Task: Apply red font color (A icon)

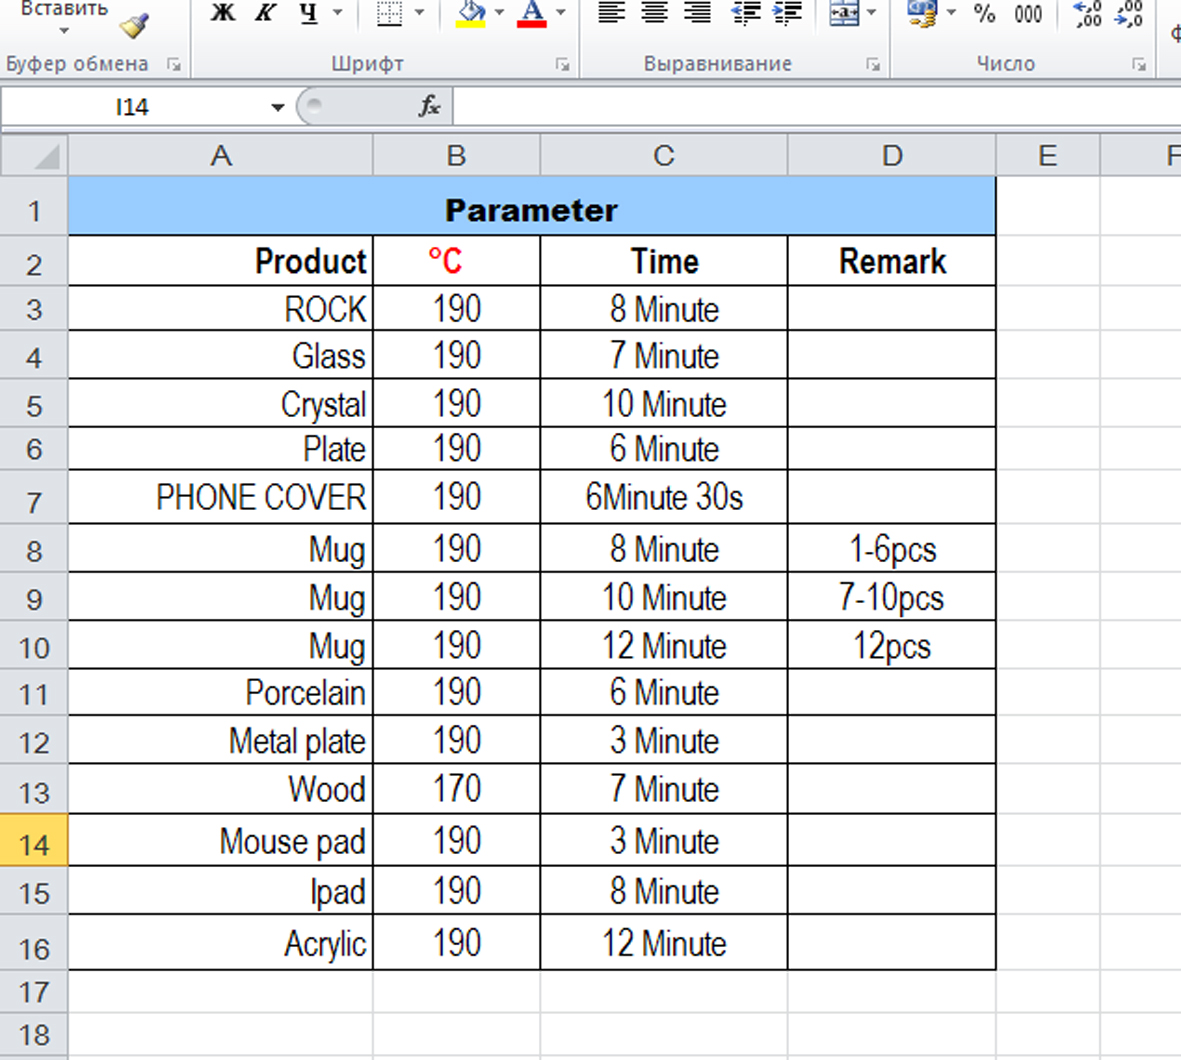Action: 532,12
